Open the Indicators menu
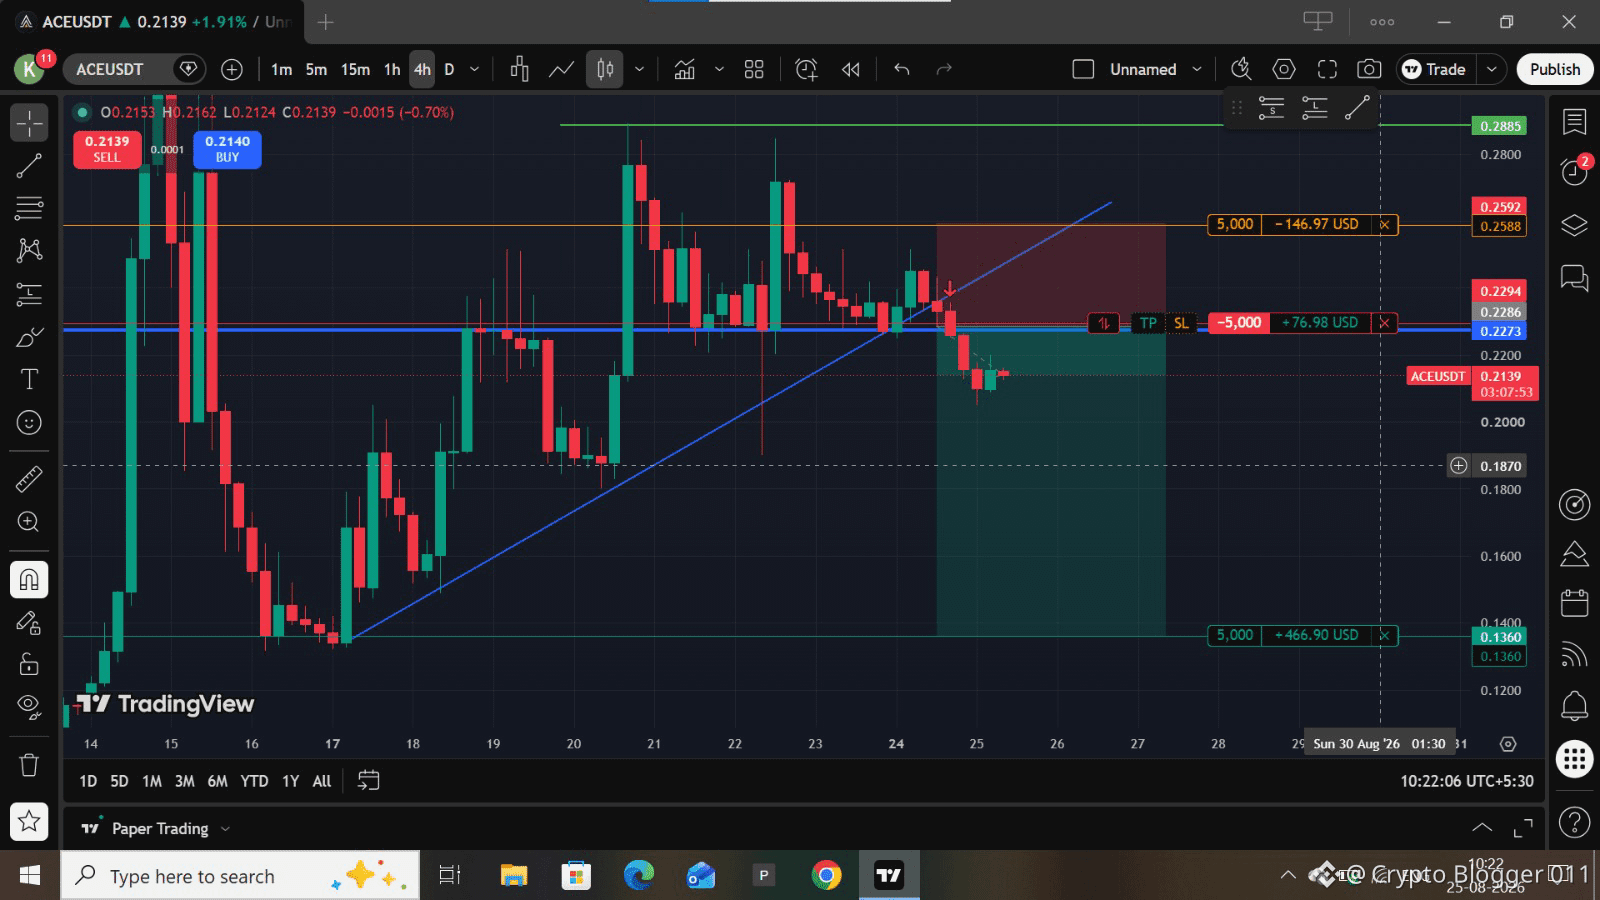Image resolution: width=1600 pixels, height=900 pixels. pos(685,69)
